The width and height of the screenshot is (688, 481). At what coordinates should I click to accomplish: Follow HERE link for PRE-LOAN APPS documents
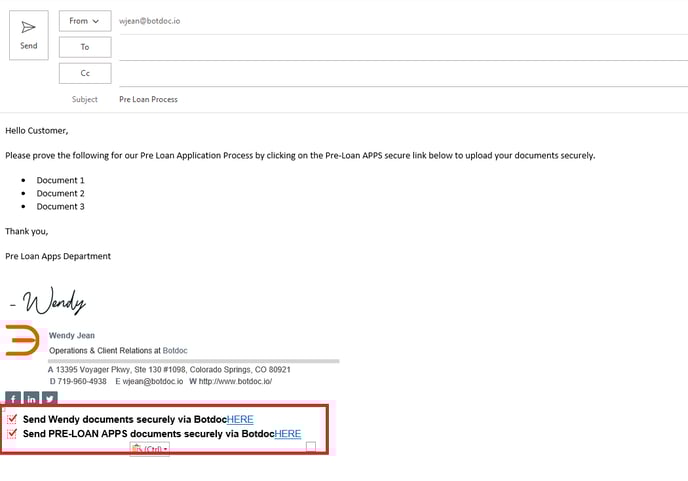(288, 434)
